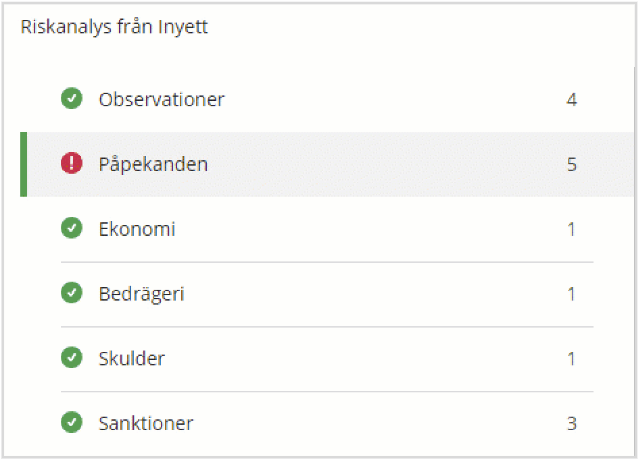The height and width of the screenshot is (460, 639).
Task: Click the Riskanalys från Inyett heading
Action: point(114,27)
